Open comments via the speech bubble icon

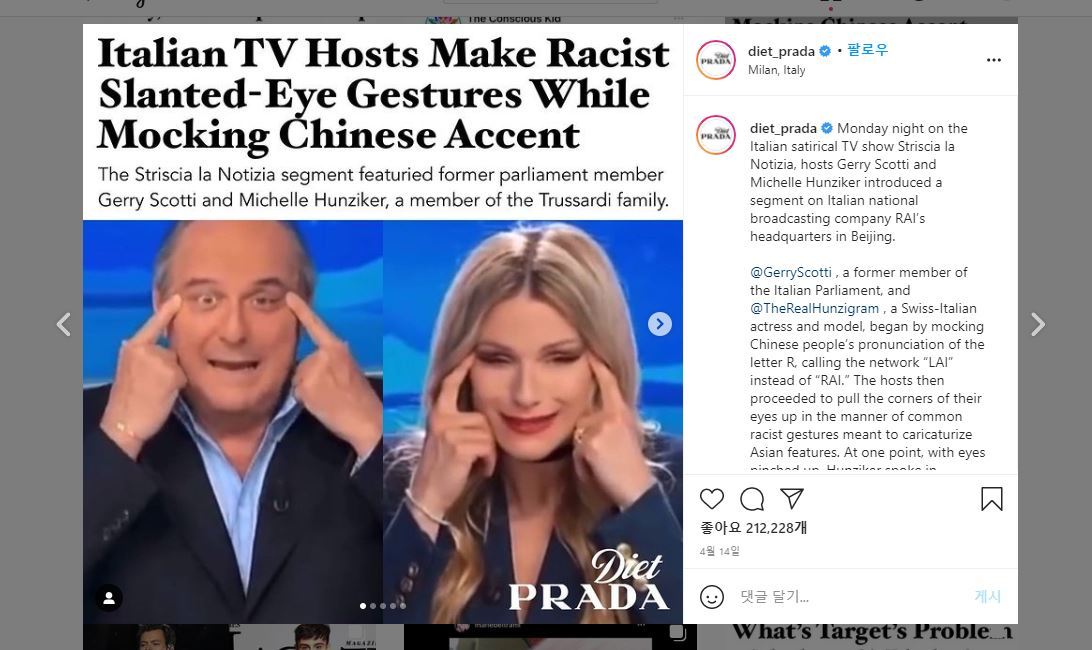click(x=752, y=499)
